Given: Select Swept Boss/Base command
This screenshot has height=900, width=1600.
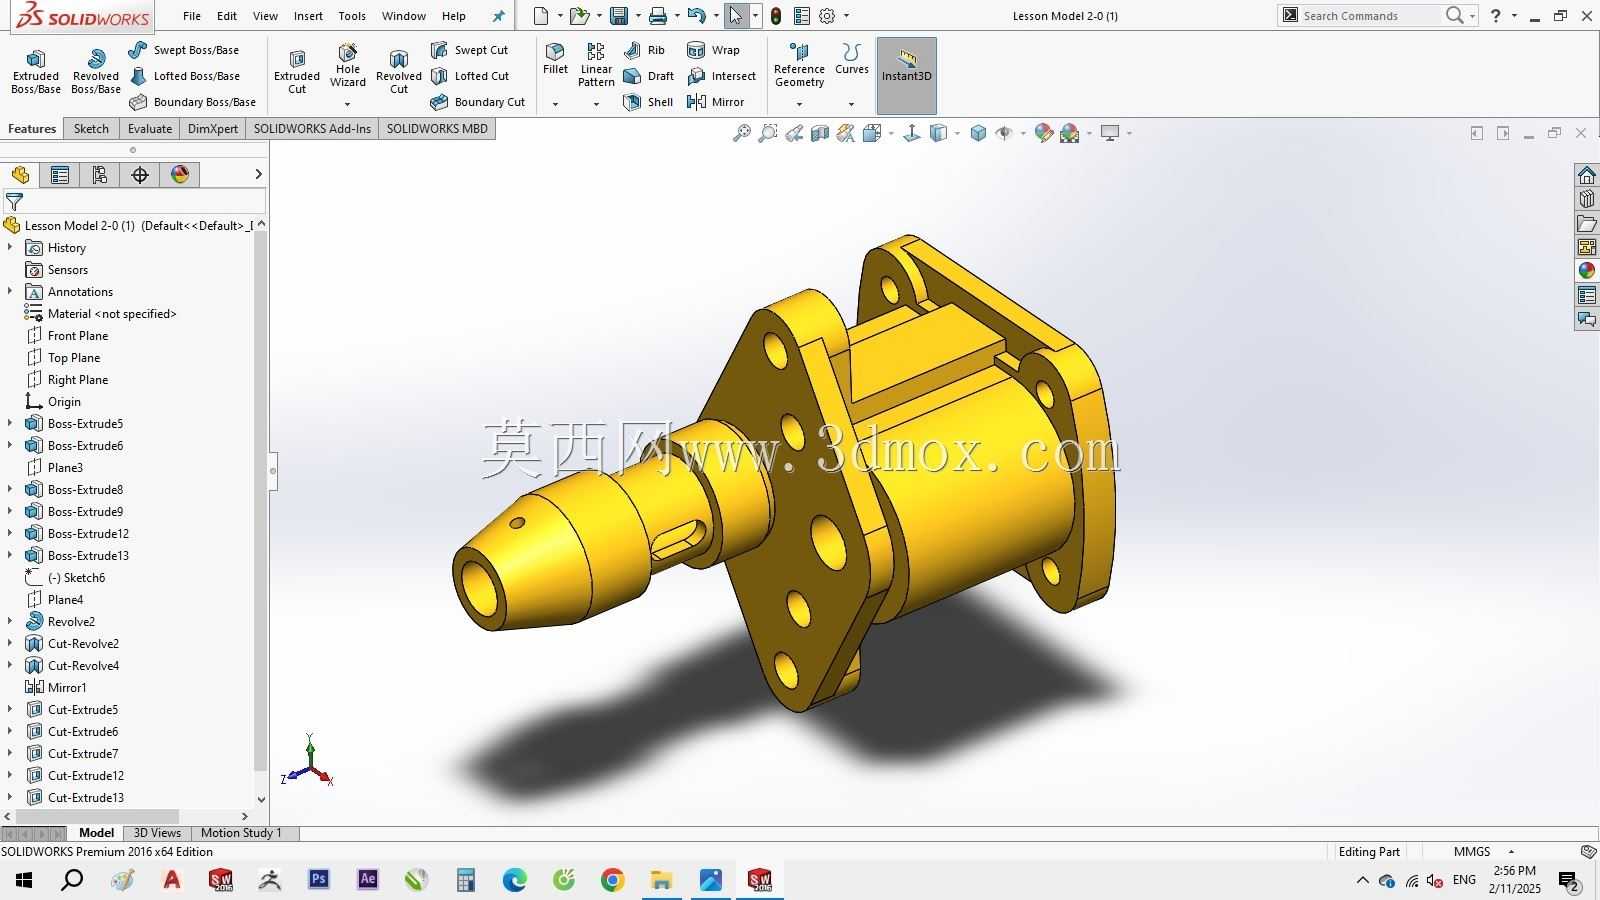Looking at the screenshot, I should (184, 50).
